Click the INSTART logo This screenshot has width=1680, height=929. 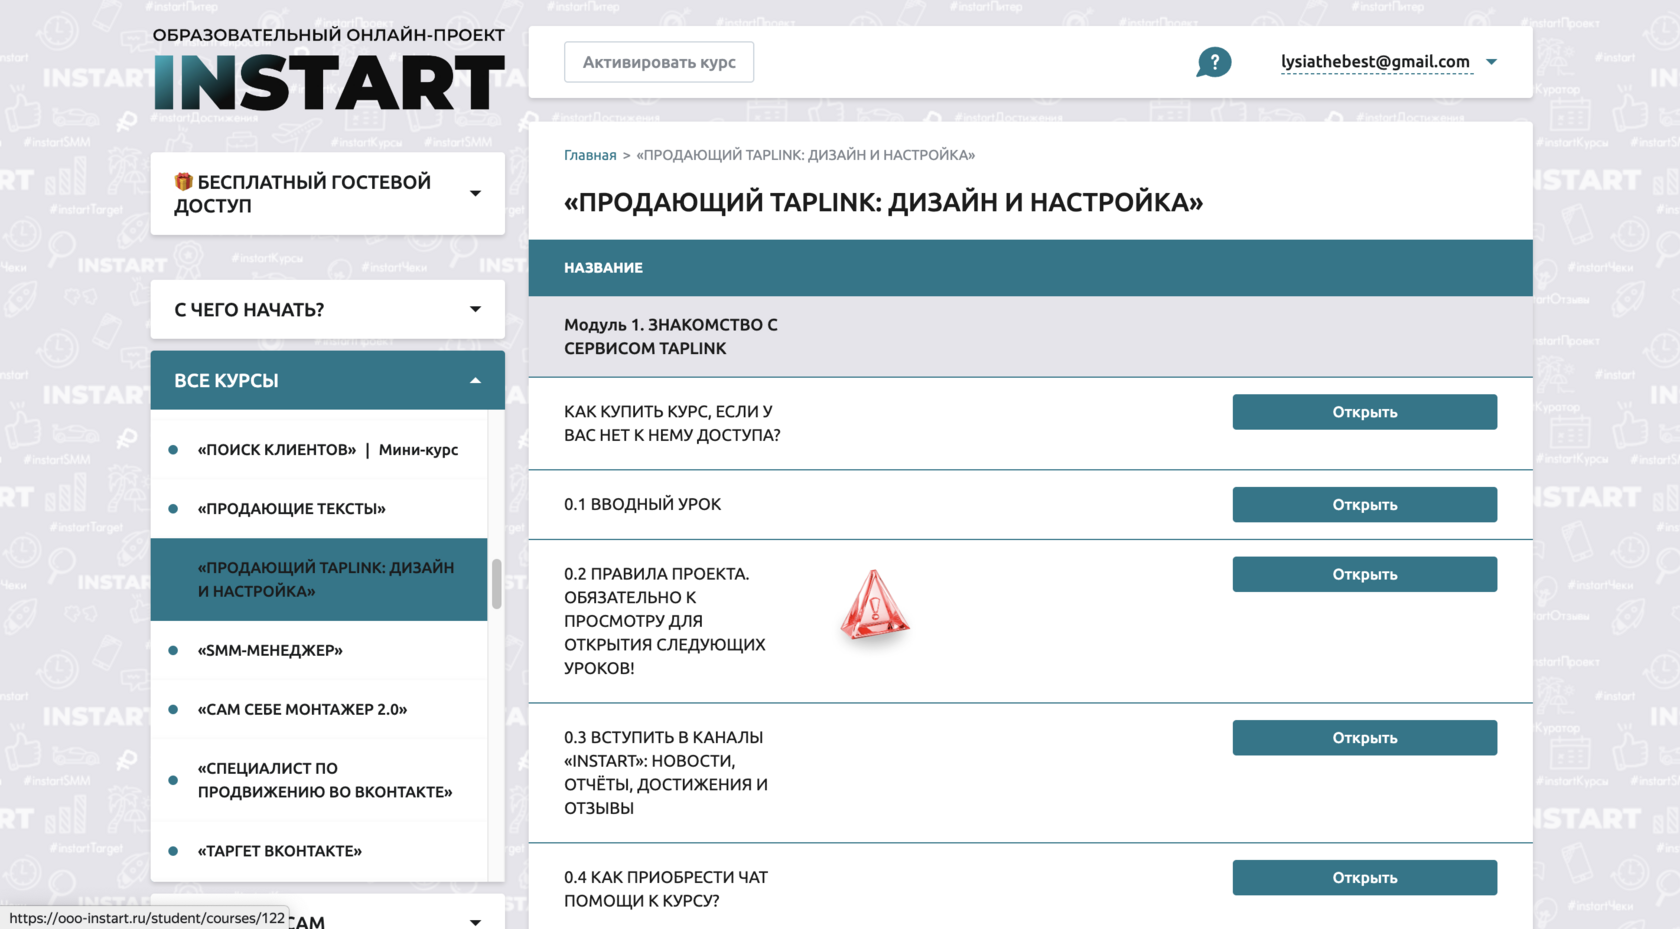(x=329, y=82)
